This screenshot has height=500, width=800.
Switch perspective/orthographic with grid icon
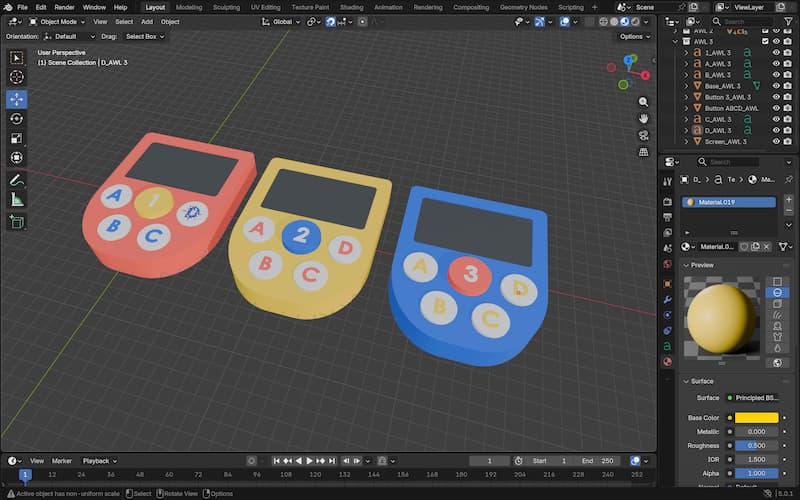pos(643,152)
